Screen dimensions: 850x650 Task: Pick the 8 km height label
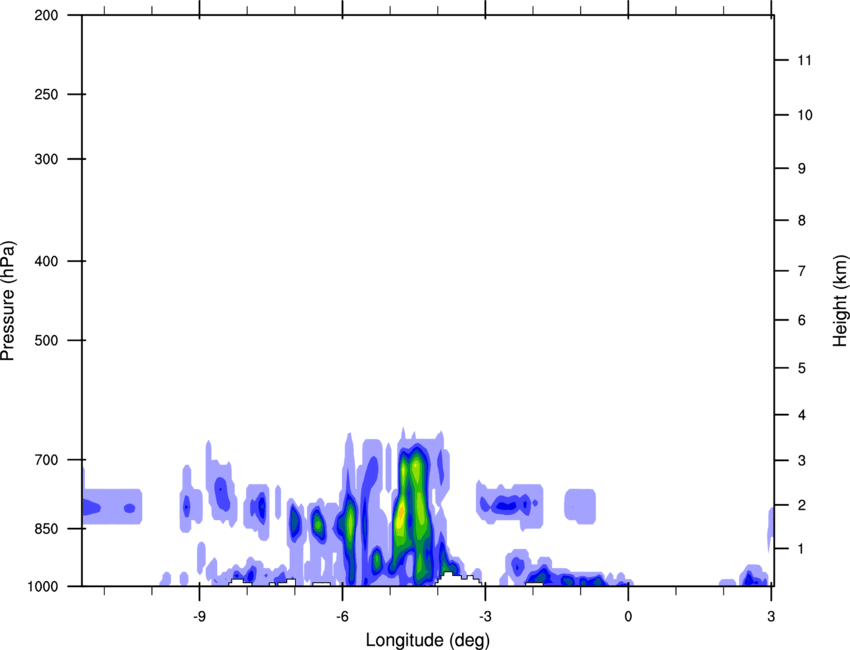(802, 221)
